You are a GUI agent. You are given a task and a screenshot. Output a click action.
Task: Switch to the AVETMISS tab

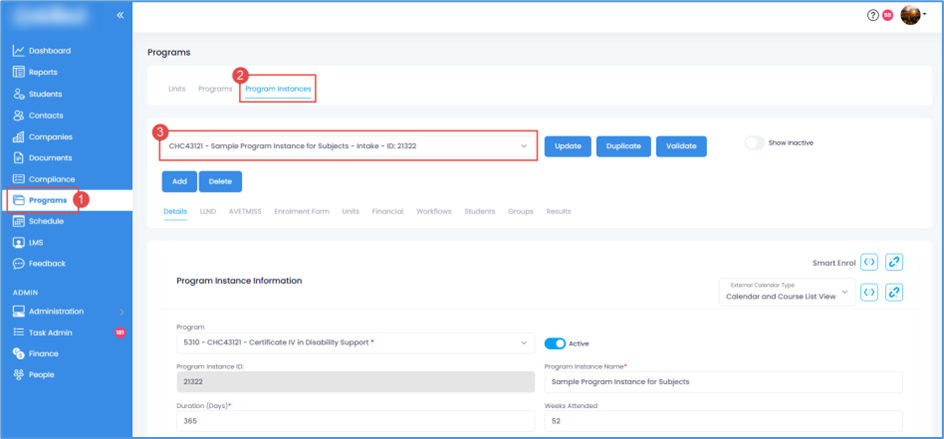(x=245, y=212)
